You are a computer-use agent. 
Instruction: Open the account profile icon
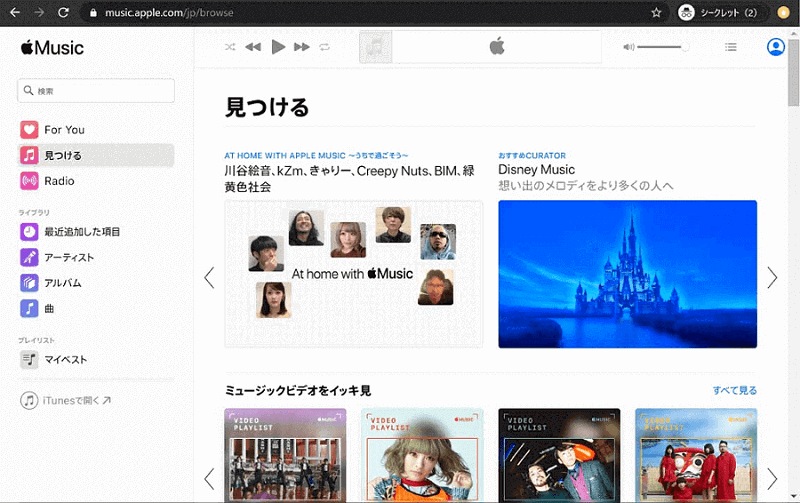point(776,47)
